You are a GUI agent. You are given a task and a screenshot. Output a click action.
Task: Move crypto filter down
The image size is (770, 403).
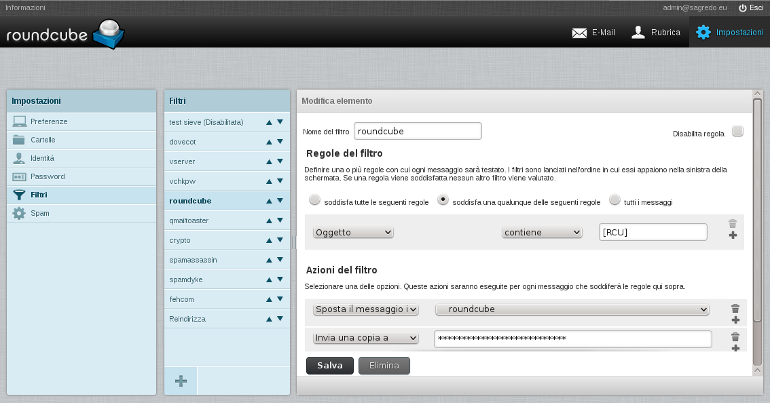tap(280, 240)
